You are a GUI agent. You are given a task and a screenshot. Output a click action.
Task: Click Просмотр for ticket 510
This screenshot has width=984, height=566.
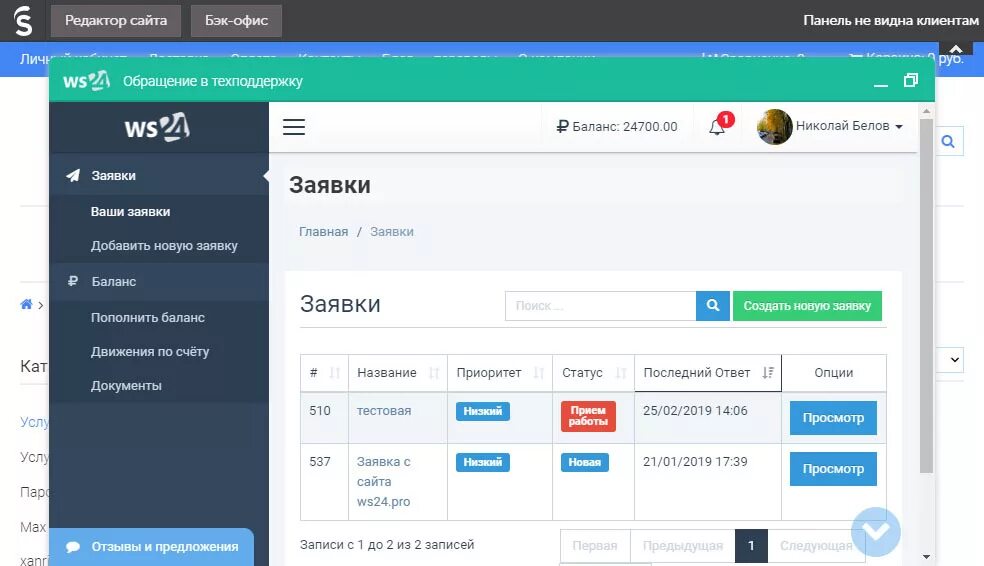(x=833, y=418)
